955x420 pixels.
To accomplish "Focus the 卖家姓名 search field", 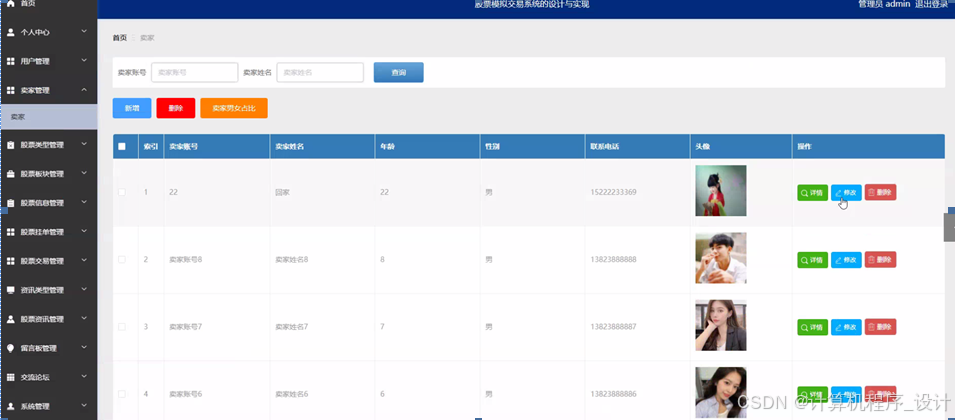I will (320, 72).
